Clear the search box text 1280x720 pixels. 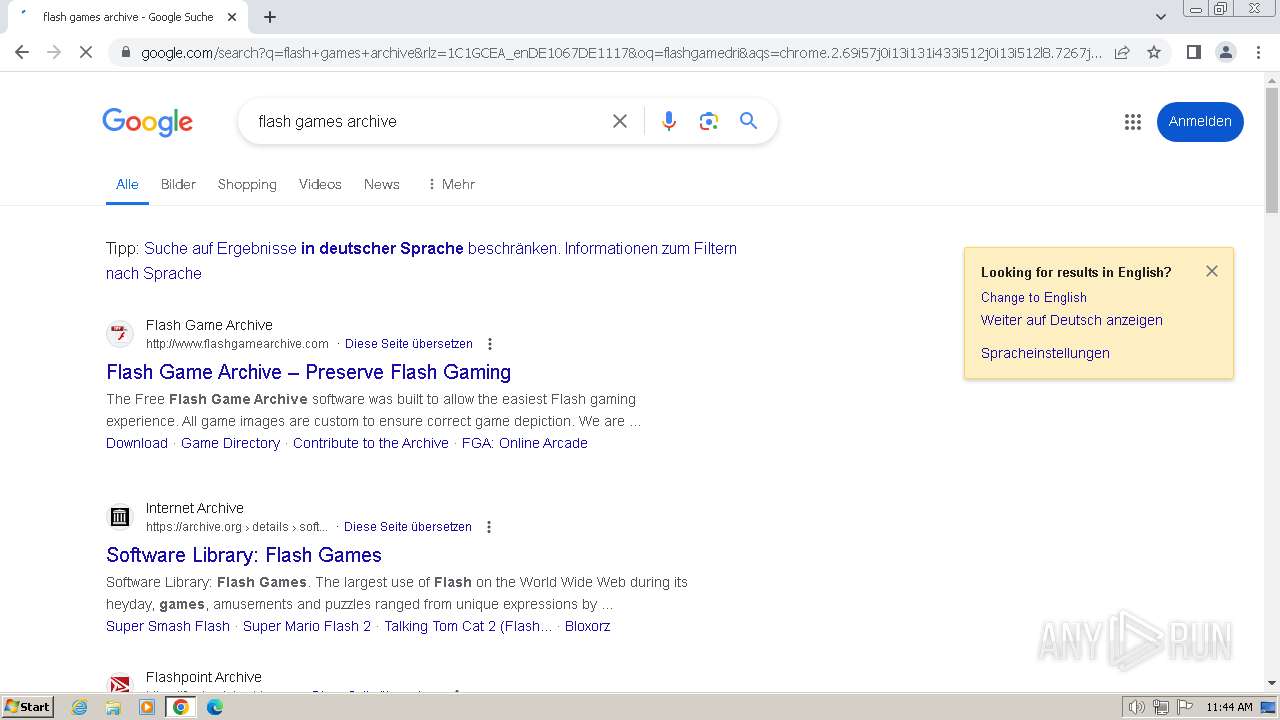point(620,121)
